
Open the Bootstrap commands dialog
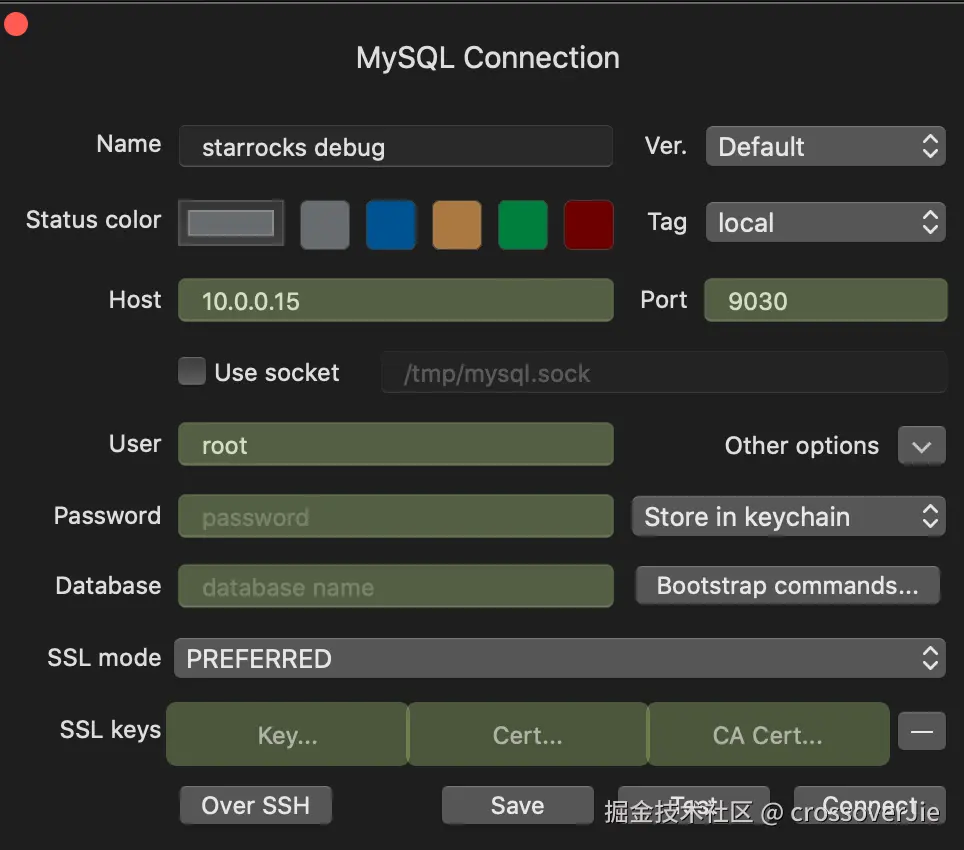787,586
